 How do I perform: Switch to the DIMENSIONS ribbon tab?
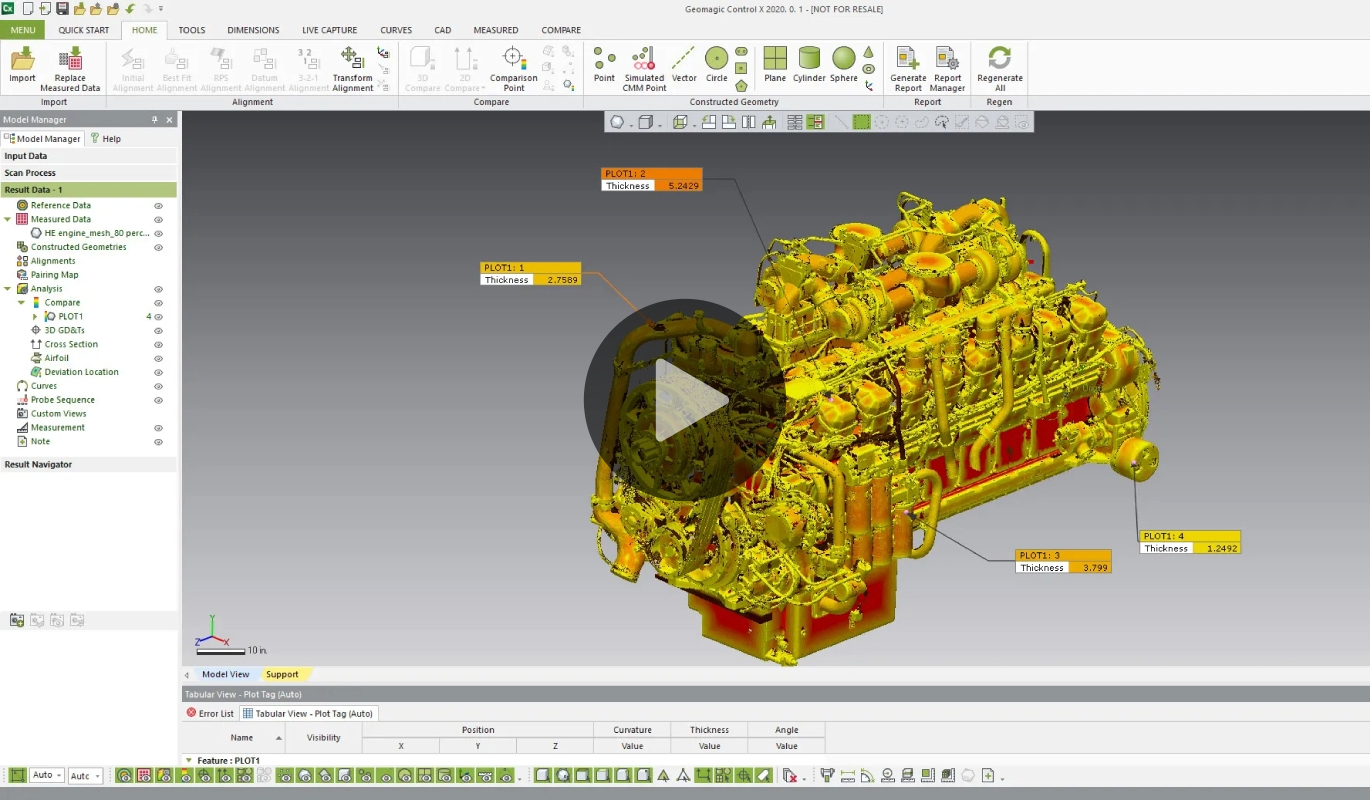point(253,30)
